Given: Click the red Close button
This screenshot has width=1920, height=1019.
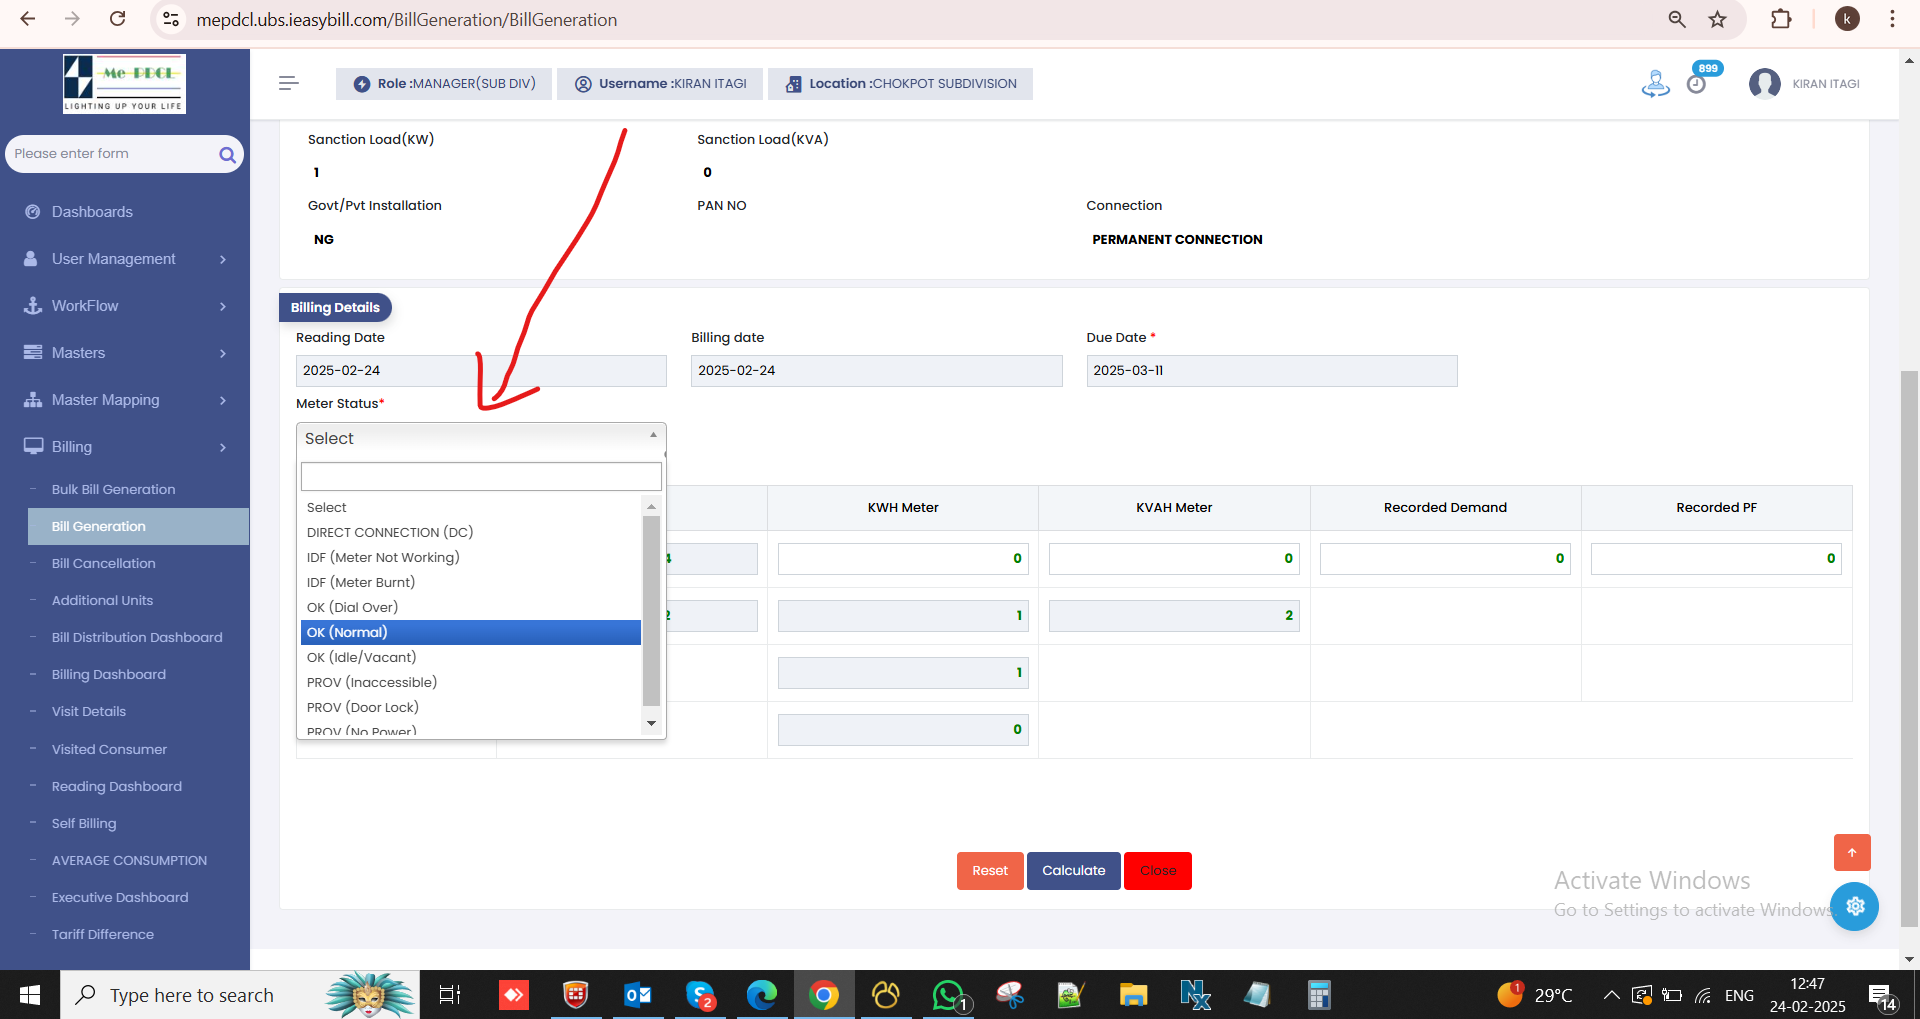Looking at the screenshot, I should click(x=1158, y=870).
